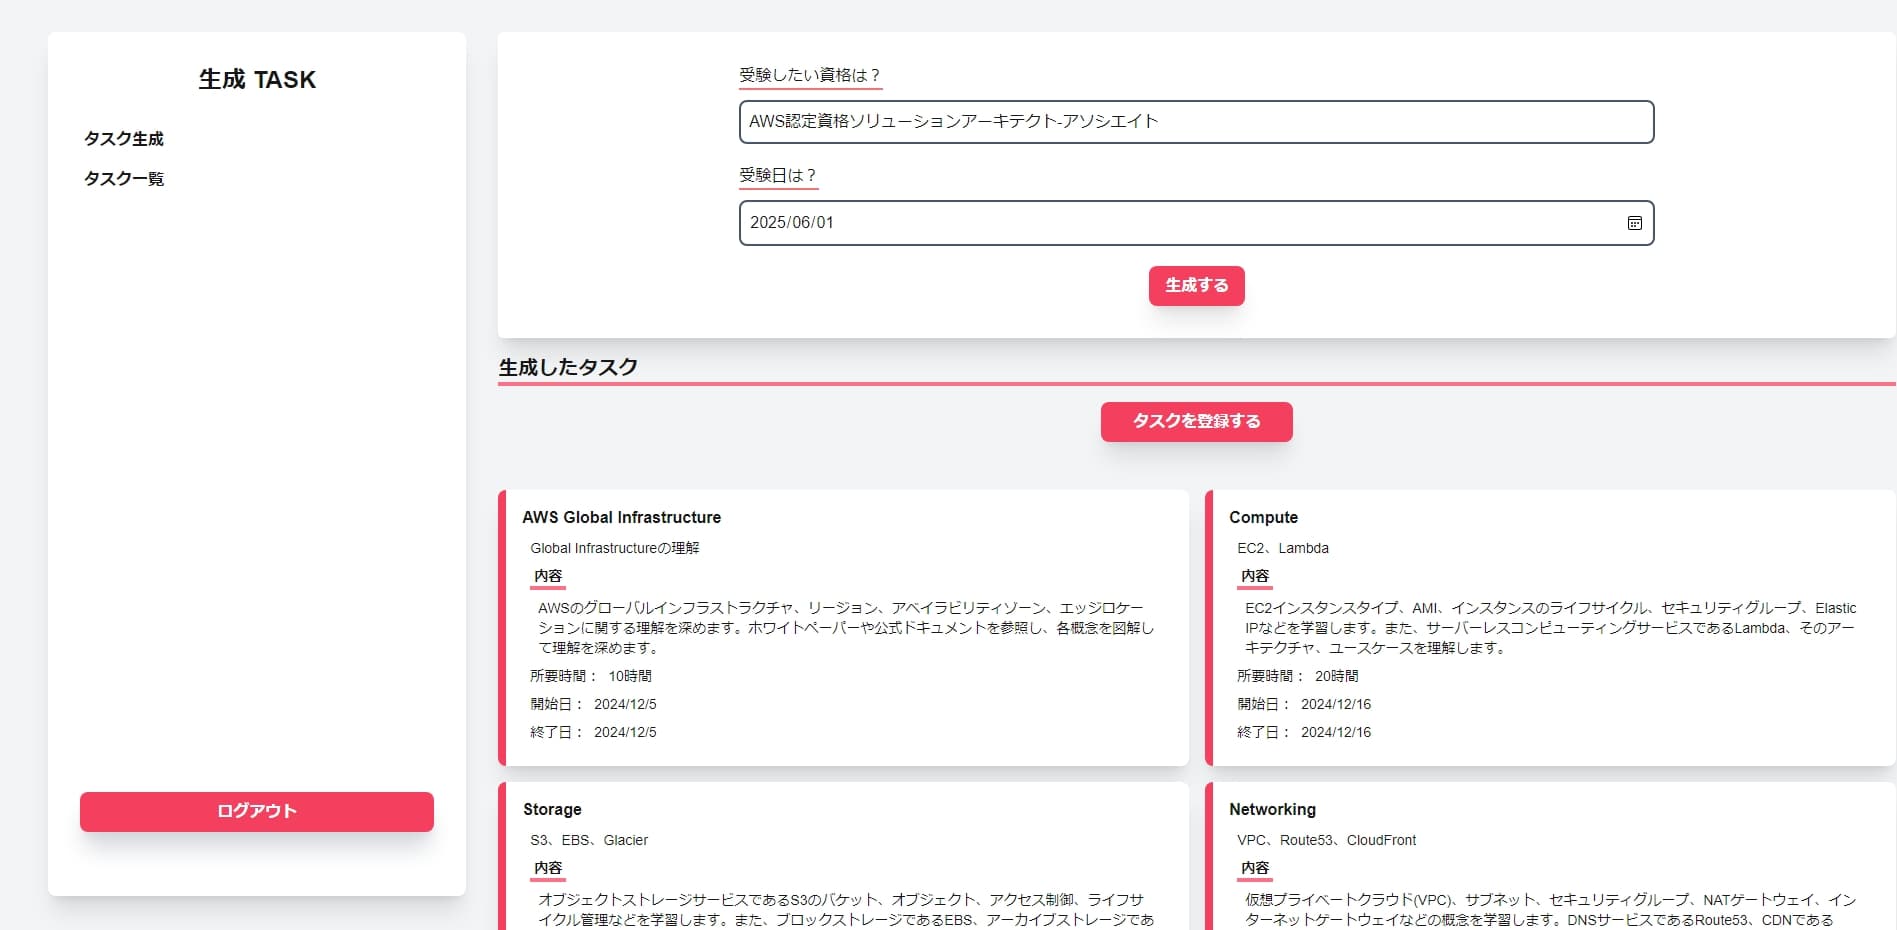This screenshot has width=1897, height=930.
Task: Focus the 受験したい資格は？ input field
Action: (x=1196, y=122)
